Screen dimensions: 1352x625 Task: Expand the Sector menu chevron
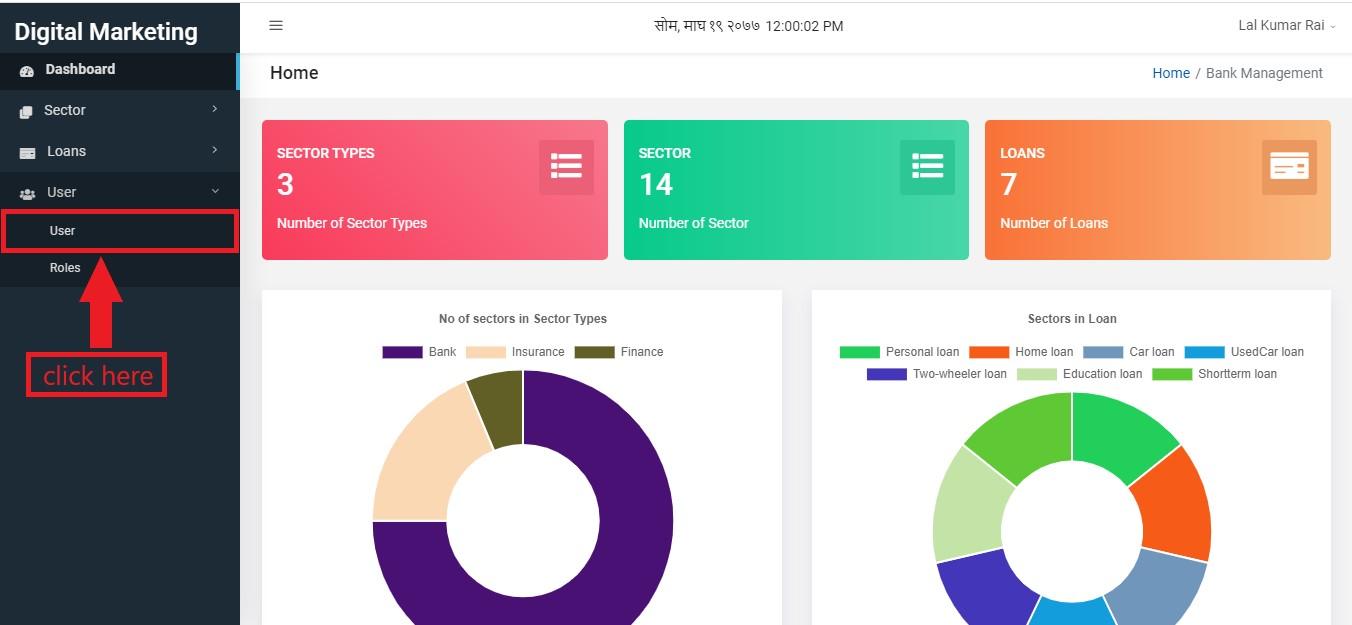[215, 109]
